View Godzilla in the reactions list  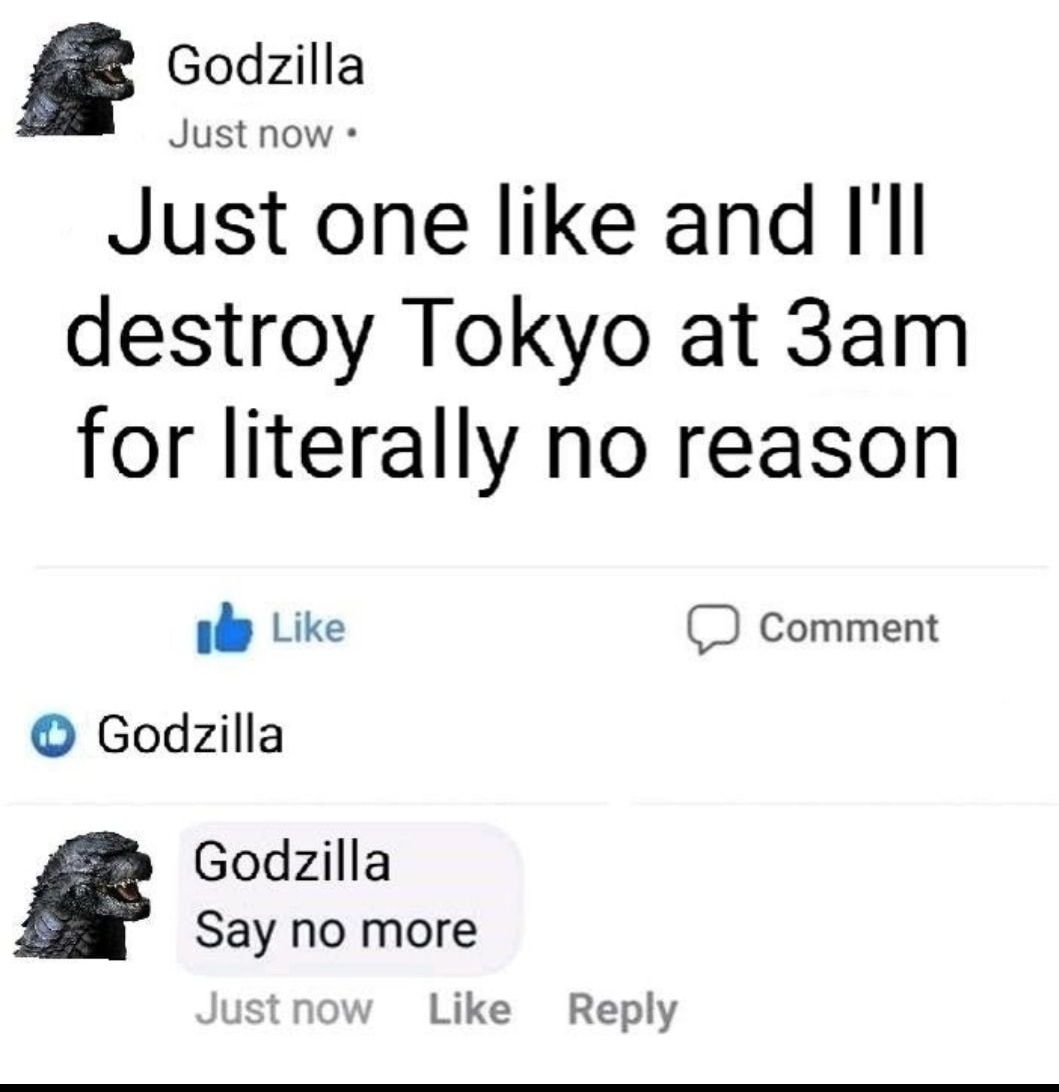(x=191, y=735)
